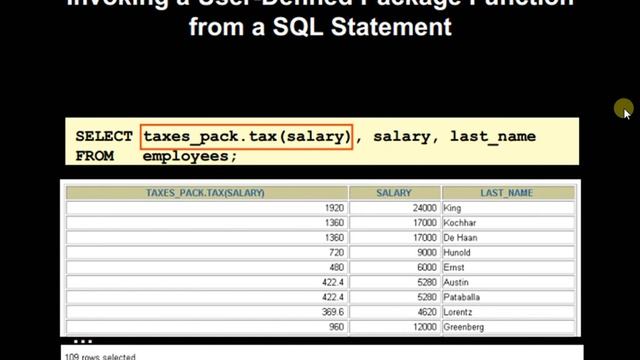Click the last name King
Screen dimensions: 640x360
pyautogui.click(x=452, y=208)
